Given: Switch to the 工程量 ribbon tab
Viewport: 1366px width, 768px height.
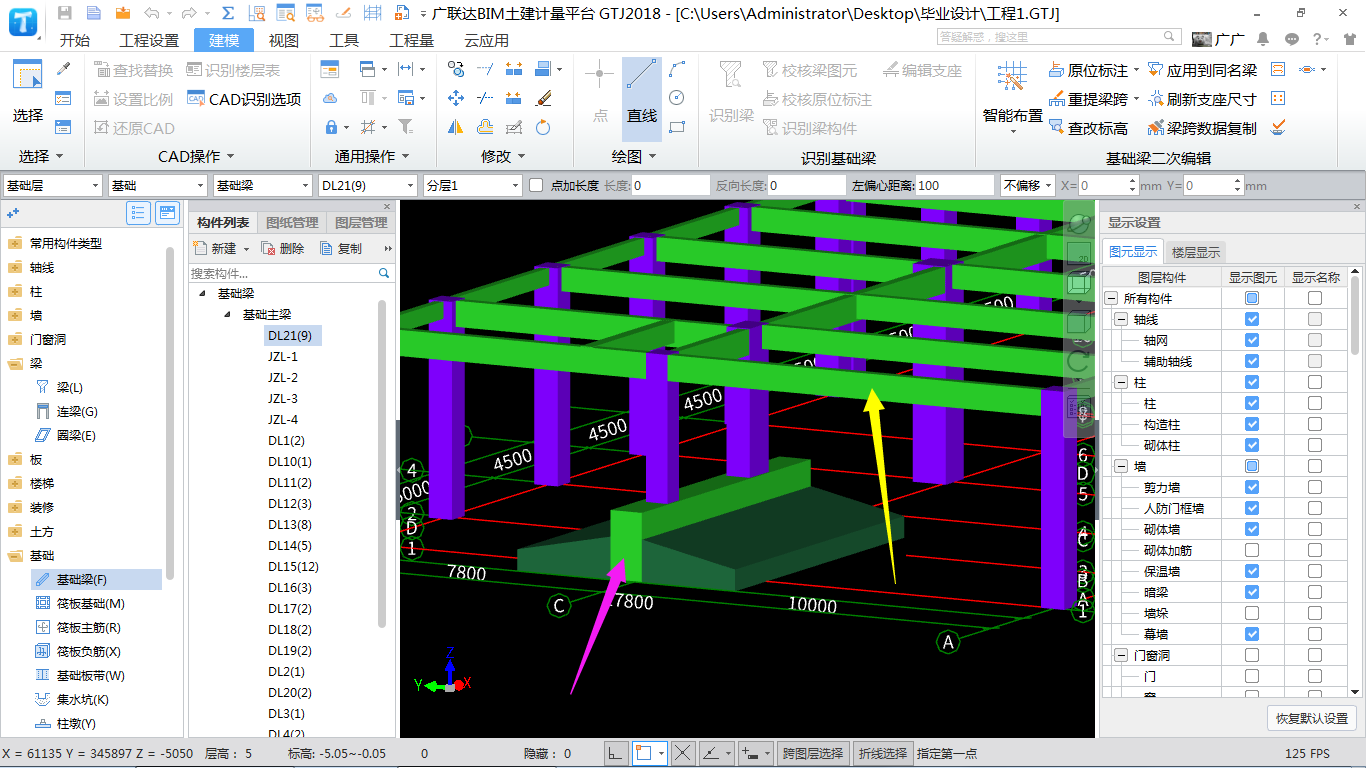Looking at the screenshot, I should click(x=411, y=40).
